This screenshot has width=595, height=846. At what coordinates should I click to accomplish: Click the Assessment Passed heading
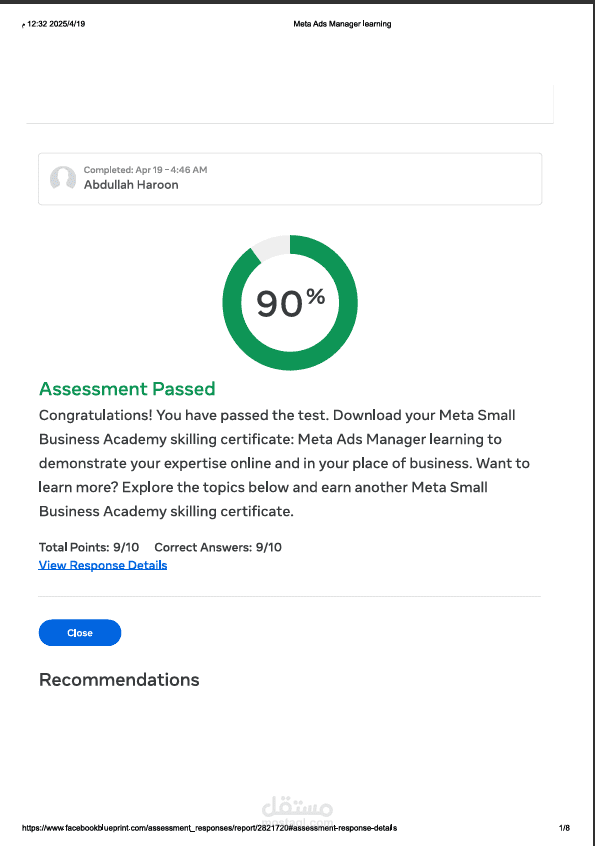(126, 389)
